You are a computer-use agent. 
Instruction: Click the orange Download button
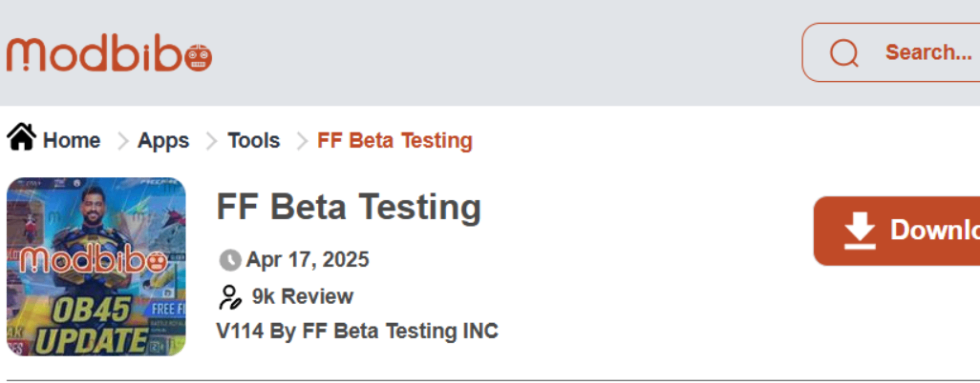click(897, 231)
